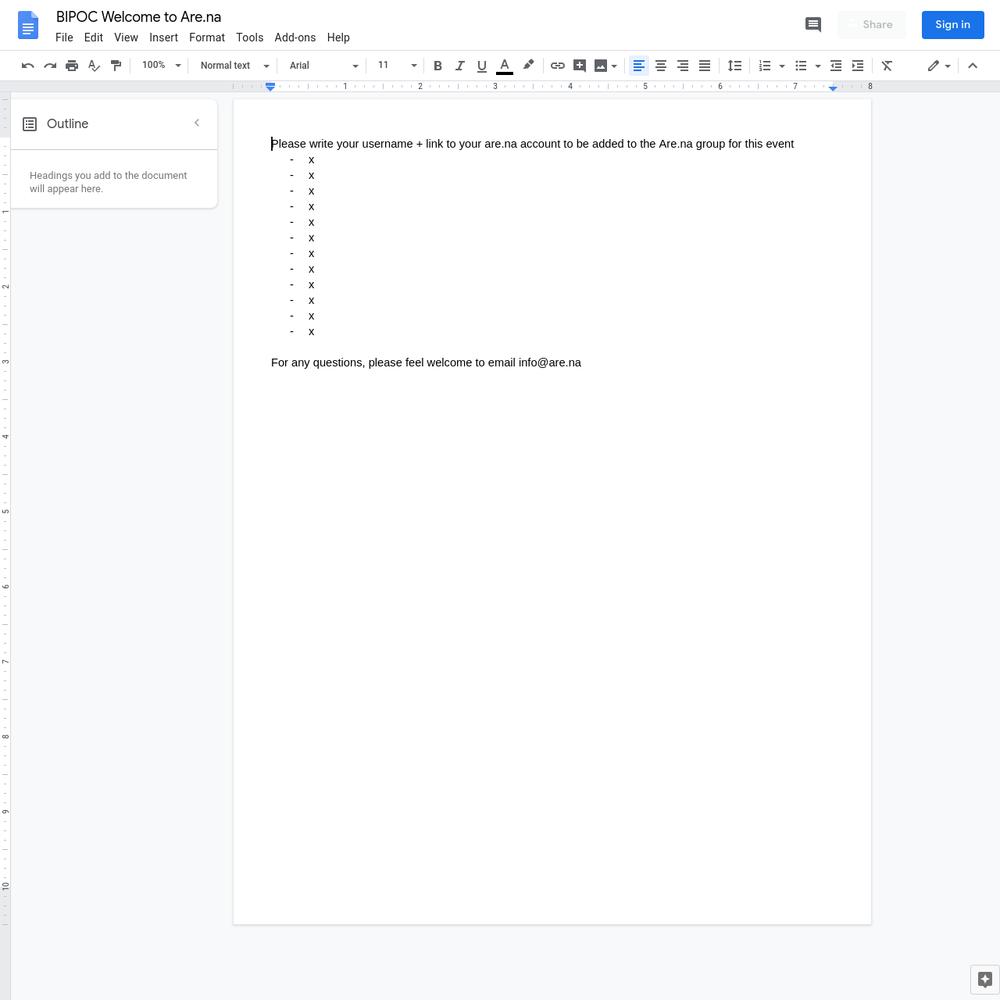Viewport: 1000px width, 1000px height.
Task: Open the View menu
Action: (x=126, y=38)
